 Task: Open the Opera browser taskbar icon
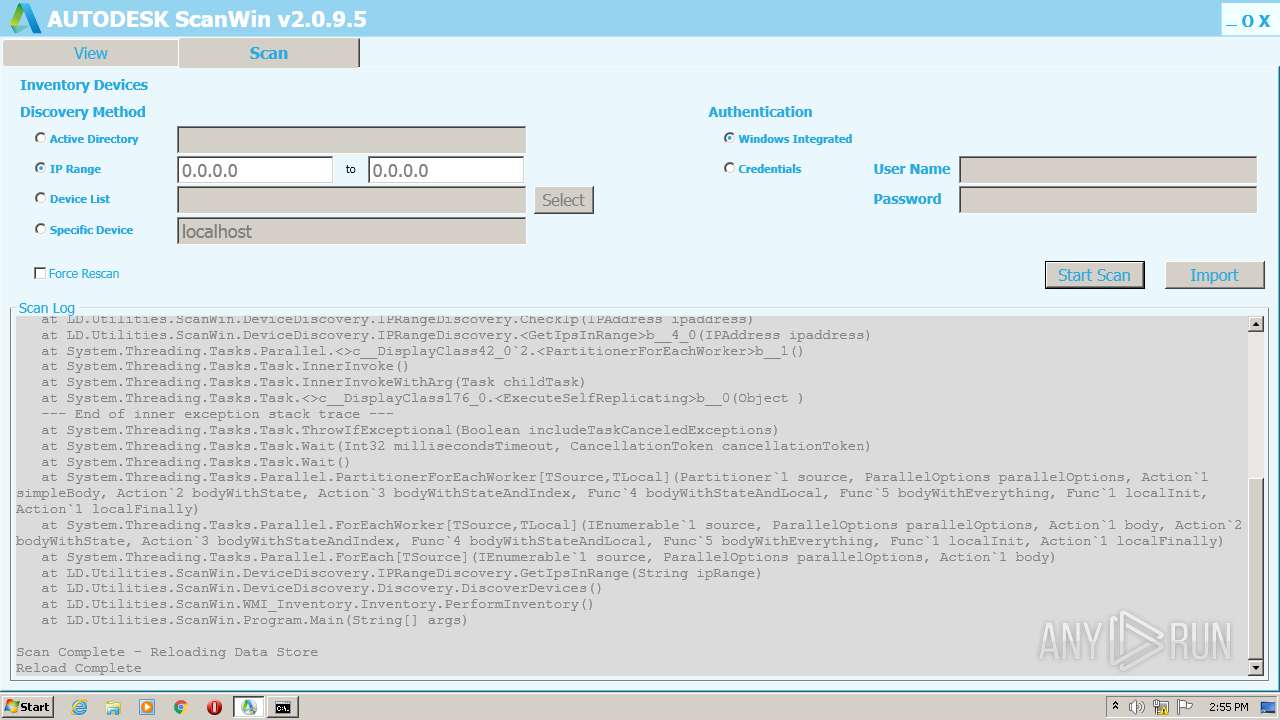click(215, 707)
